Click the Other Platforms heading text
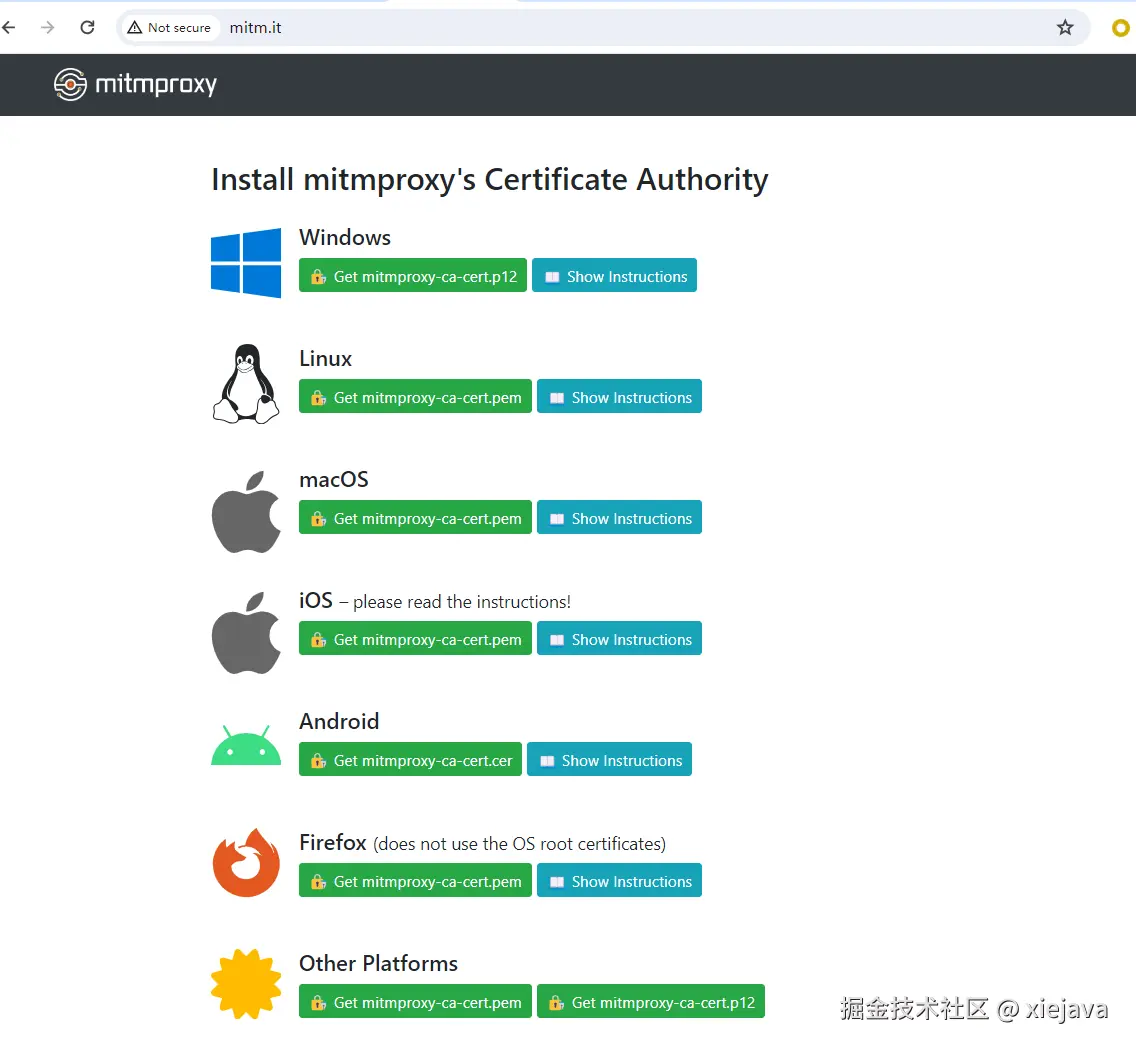 coord(378,963)
